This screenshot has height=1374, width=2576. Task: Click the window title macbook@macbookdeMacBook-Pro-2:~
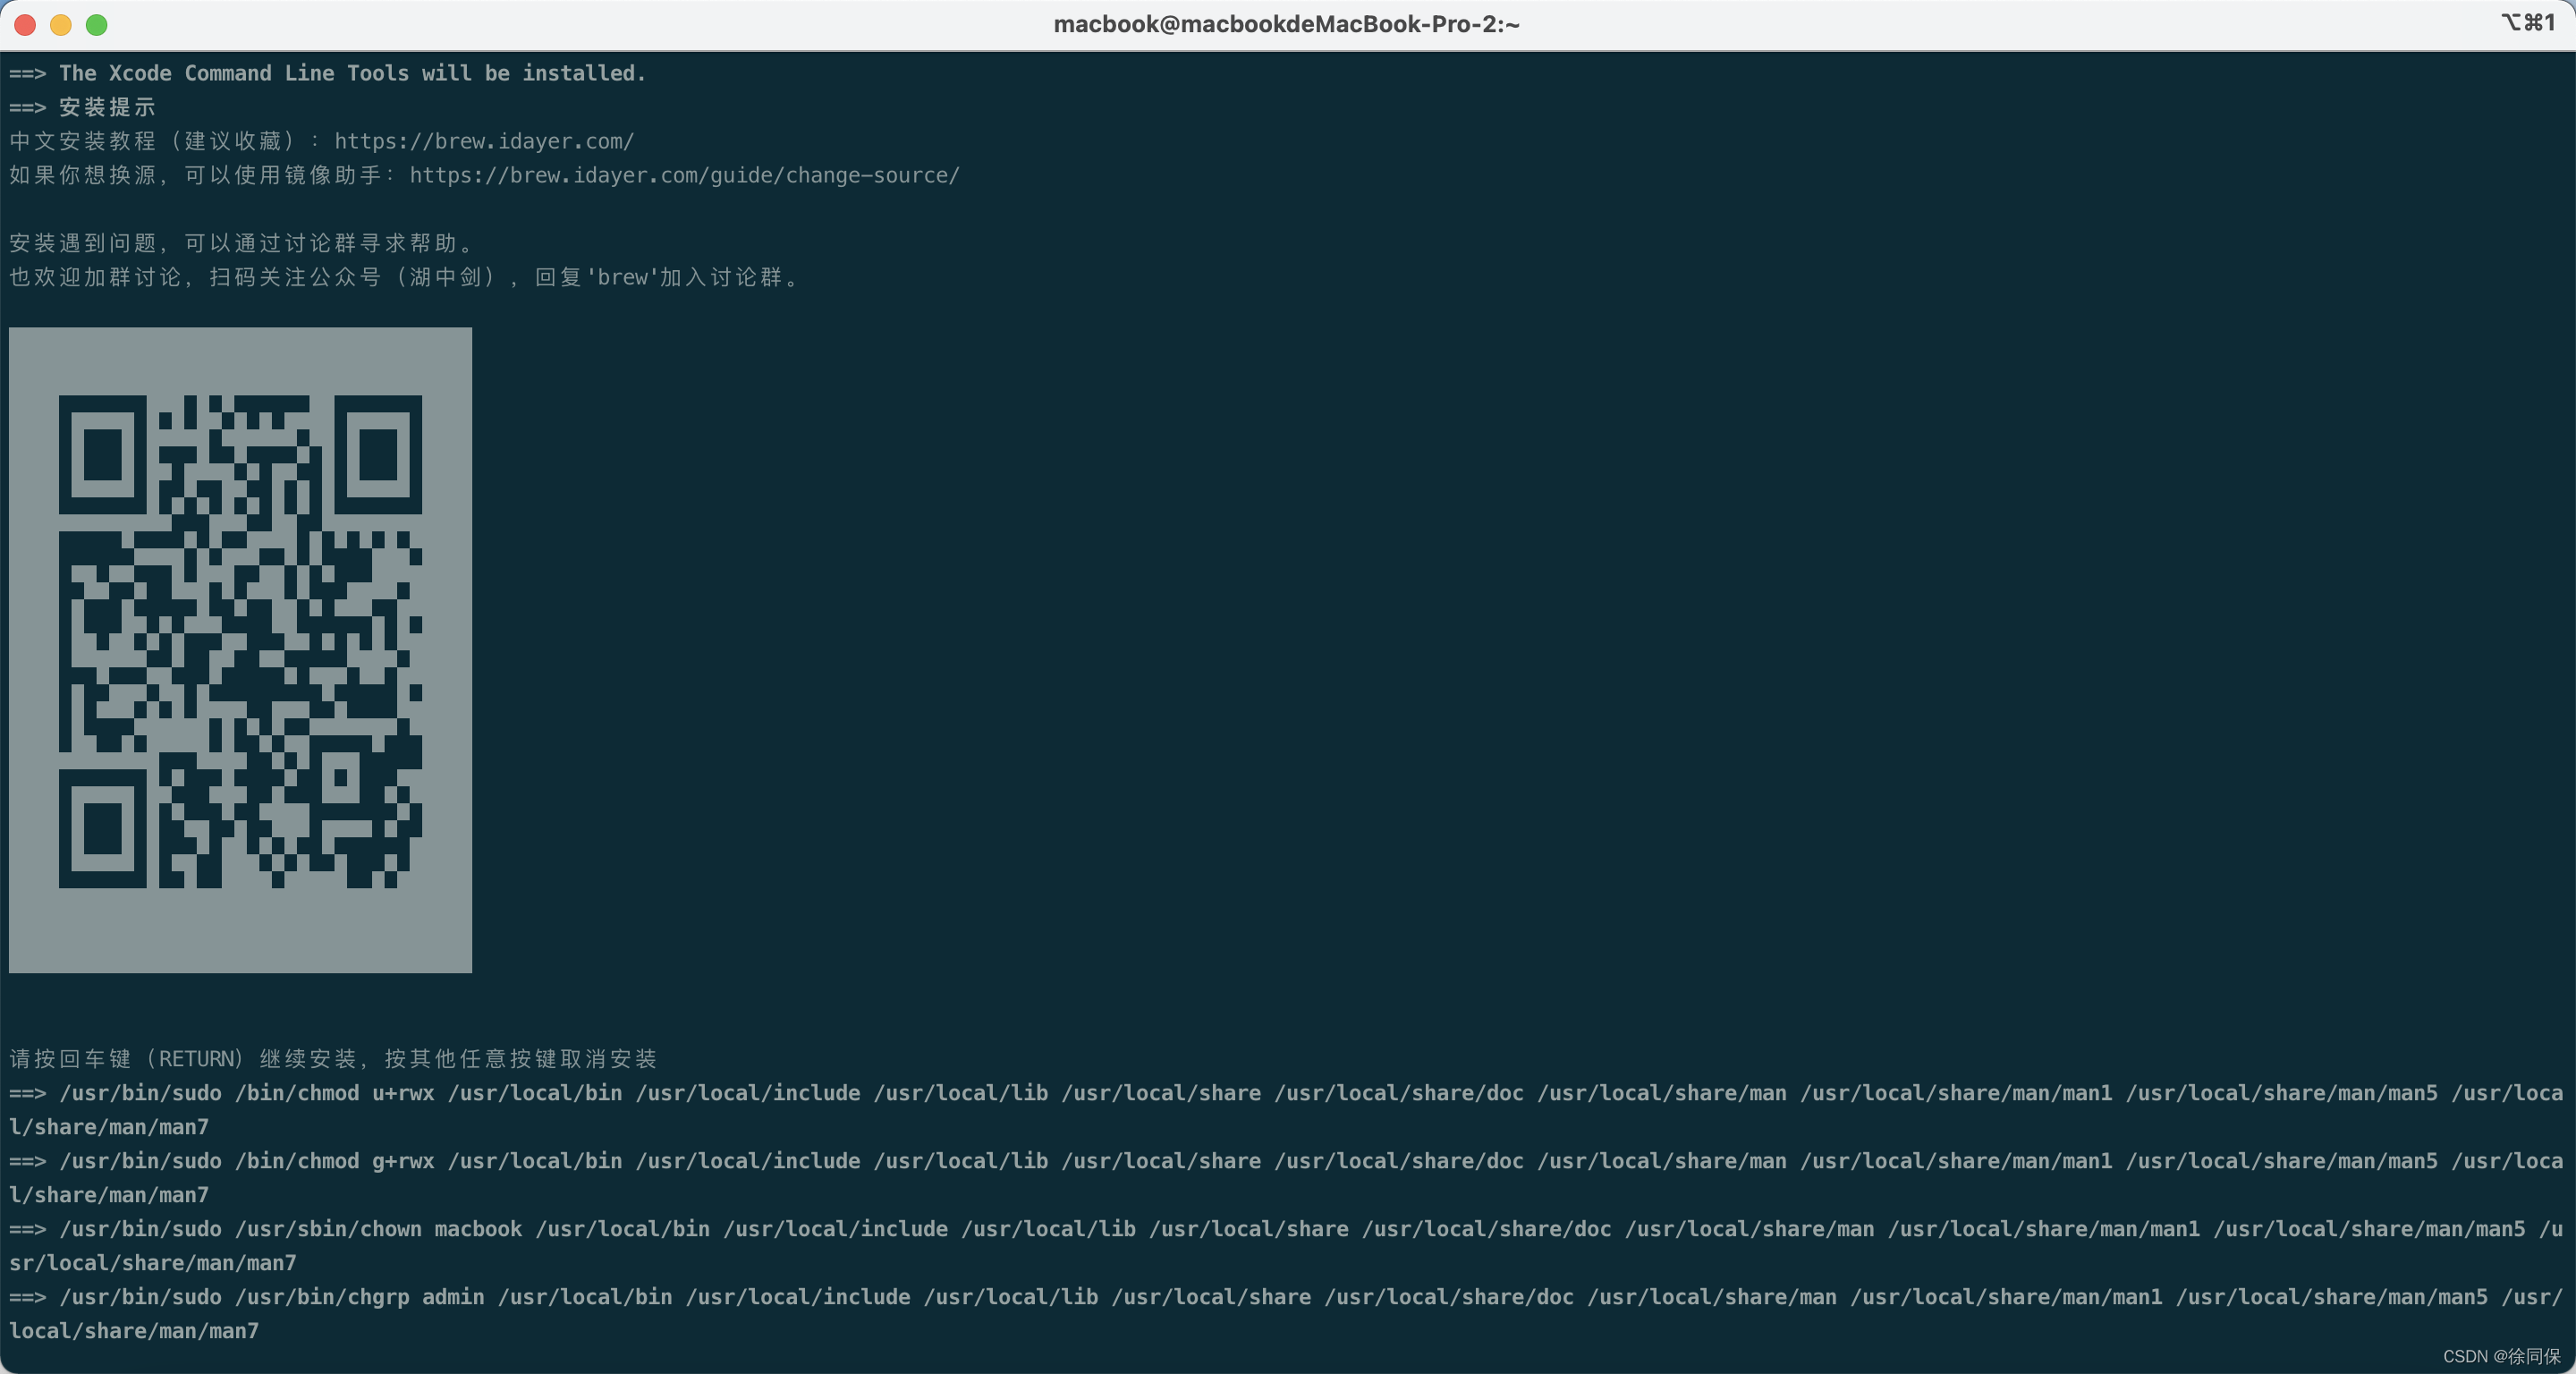tap(1286, 24)
